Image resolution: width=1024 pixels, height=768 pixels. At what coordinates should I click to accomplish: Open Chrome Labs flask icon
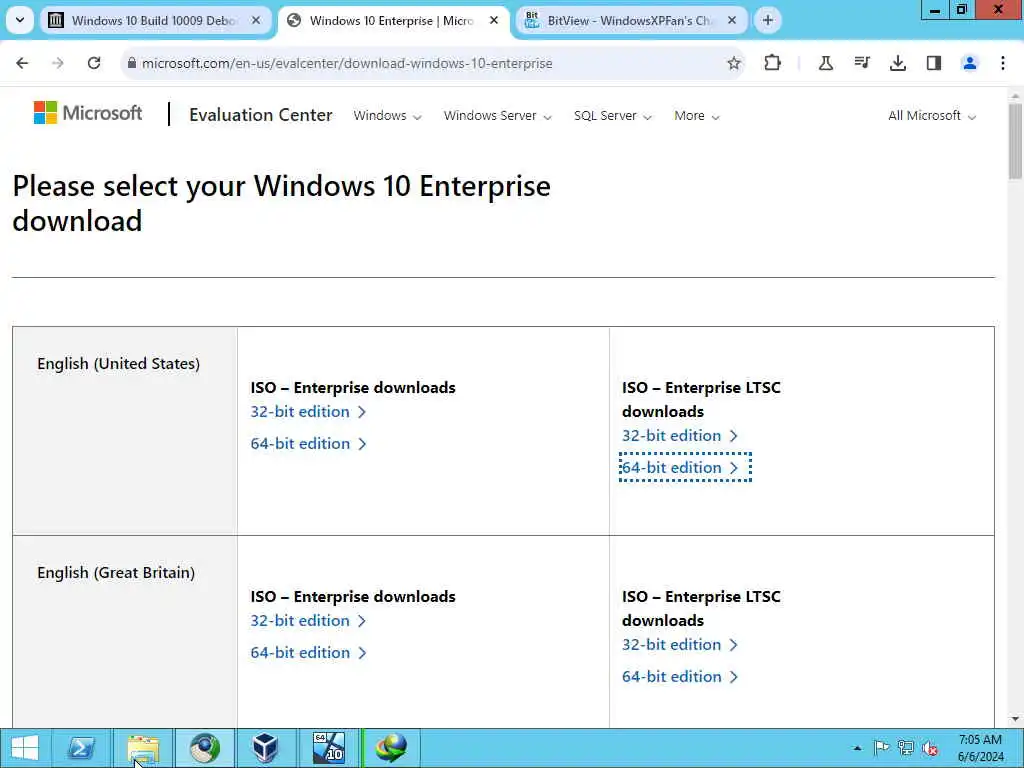[825, 63]
